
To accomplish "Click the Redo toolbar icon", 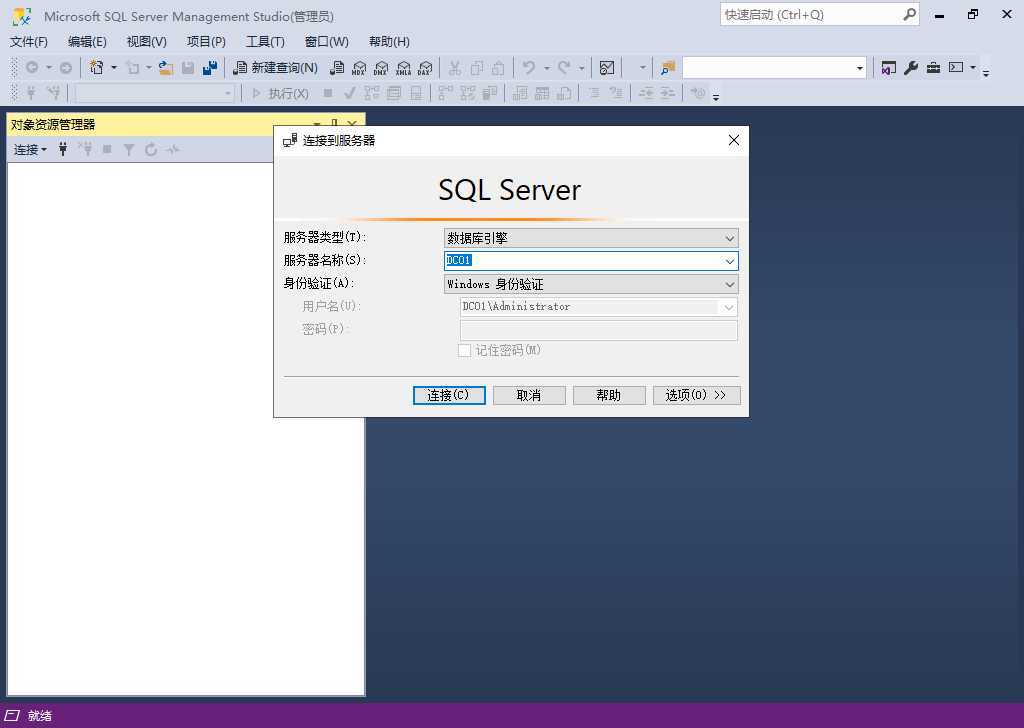I will click(564, 67).
